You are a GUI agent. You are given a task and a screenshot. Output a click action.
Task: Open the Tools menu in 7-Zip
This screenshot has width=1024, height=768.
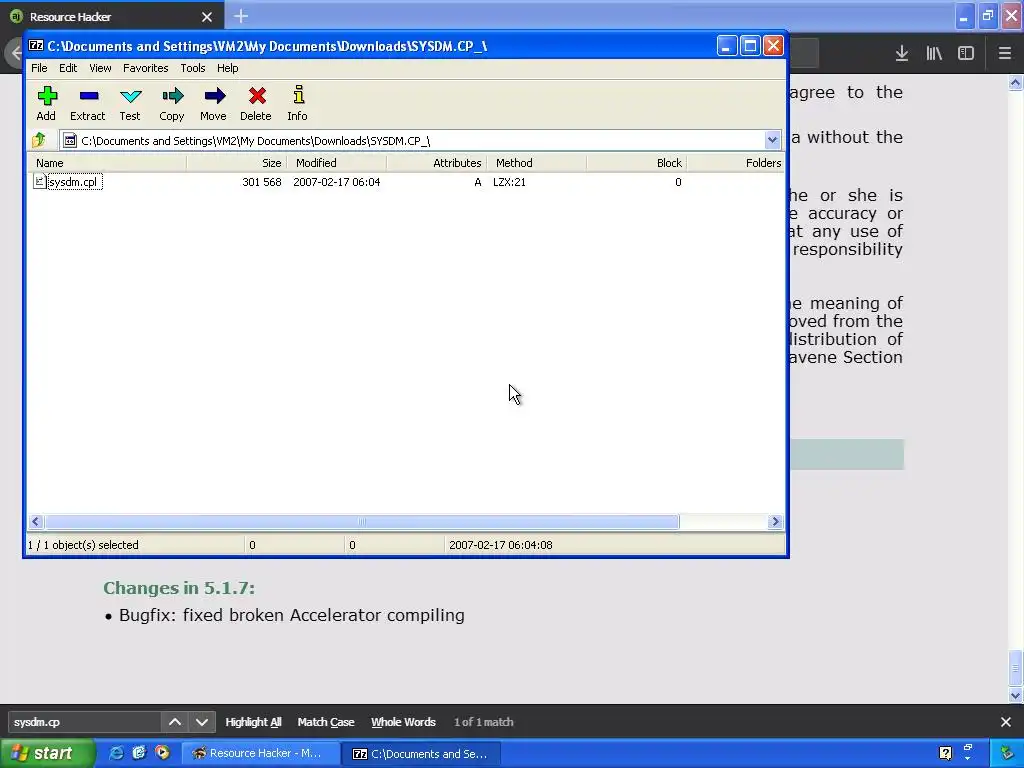(x=193, y=68)
